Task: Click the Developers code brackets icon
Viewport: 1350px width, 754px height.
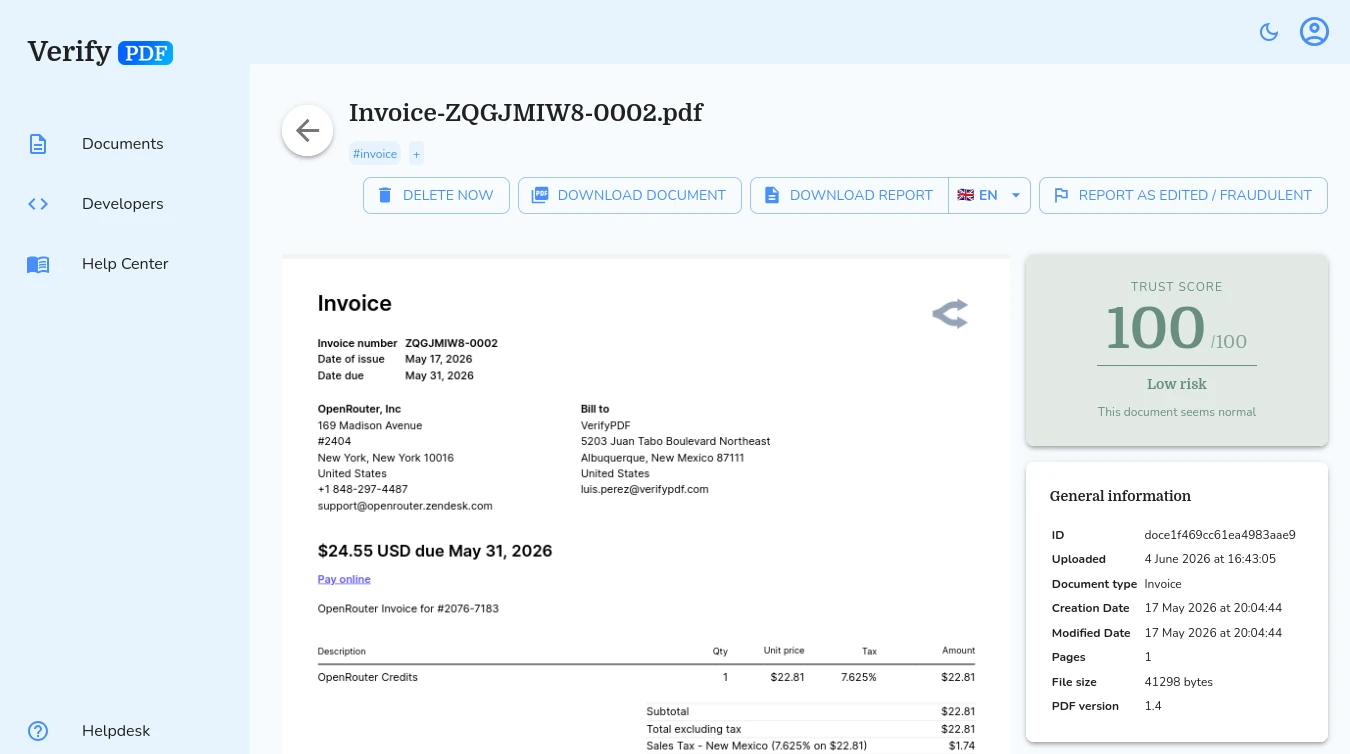Action: (x=38, y=204)
